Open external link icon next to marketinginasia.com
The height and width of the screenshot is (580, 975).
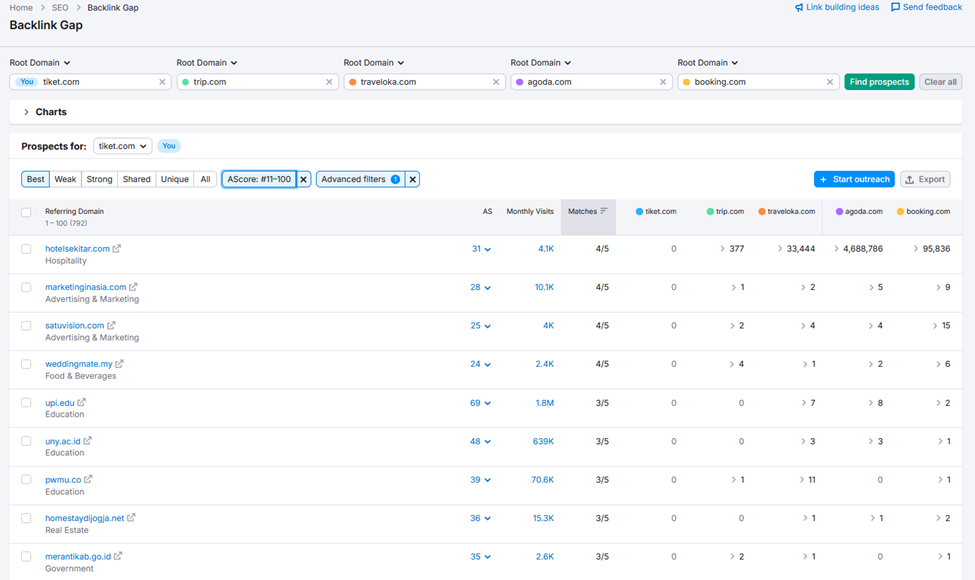[133, 287]
